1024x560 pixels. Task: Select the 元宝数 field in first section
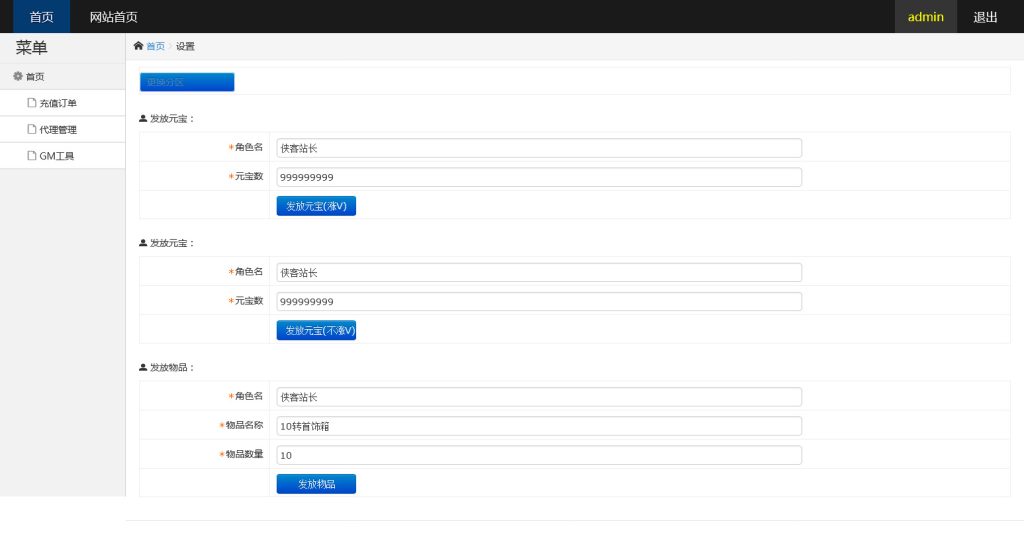[x=539, y=177]
